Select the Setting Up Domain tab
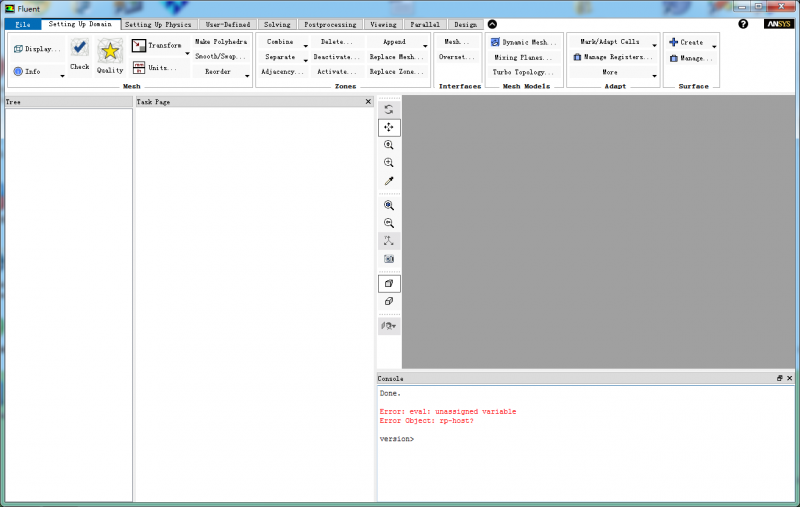The image size is (800, 507). click(x=80, y=24)
